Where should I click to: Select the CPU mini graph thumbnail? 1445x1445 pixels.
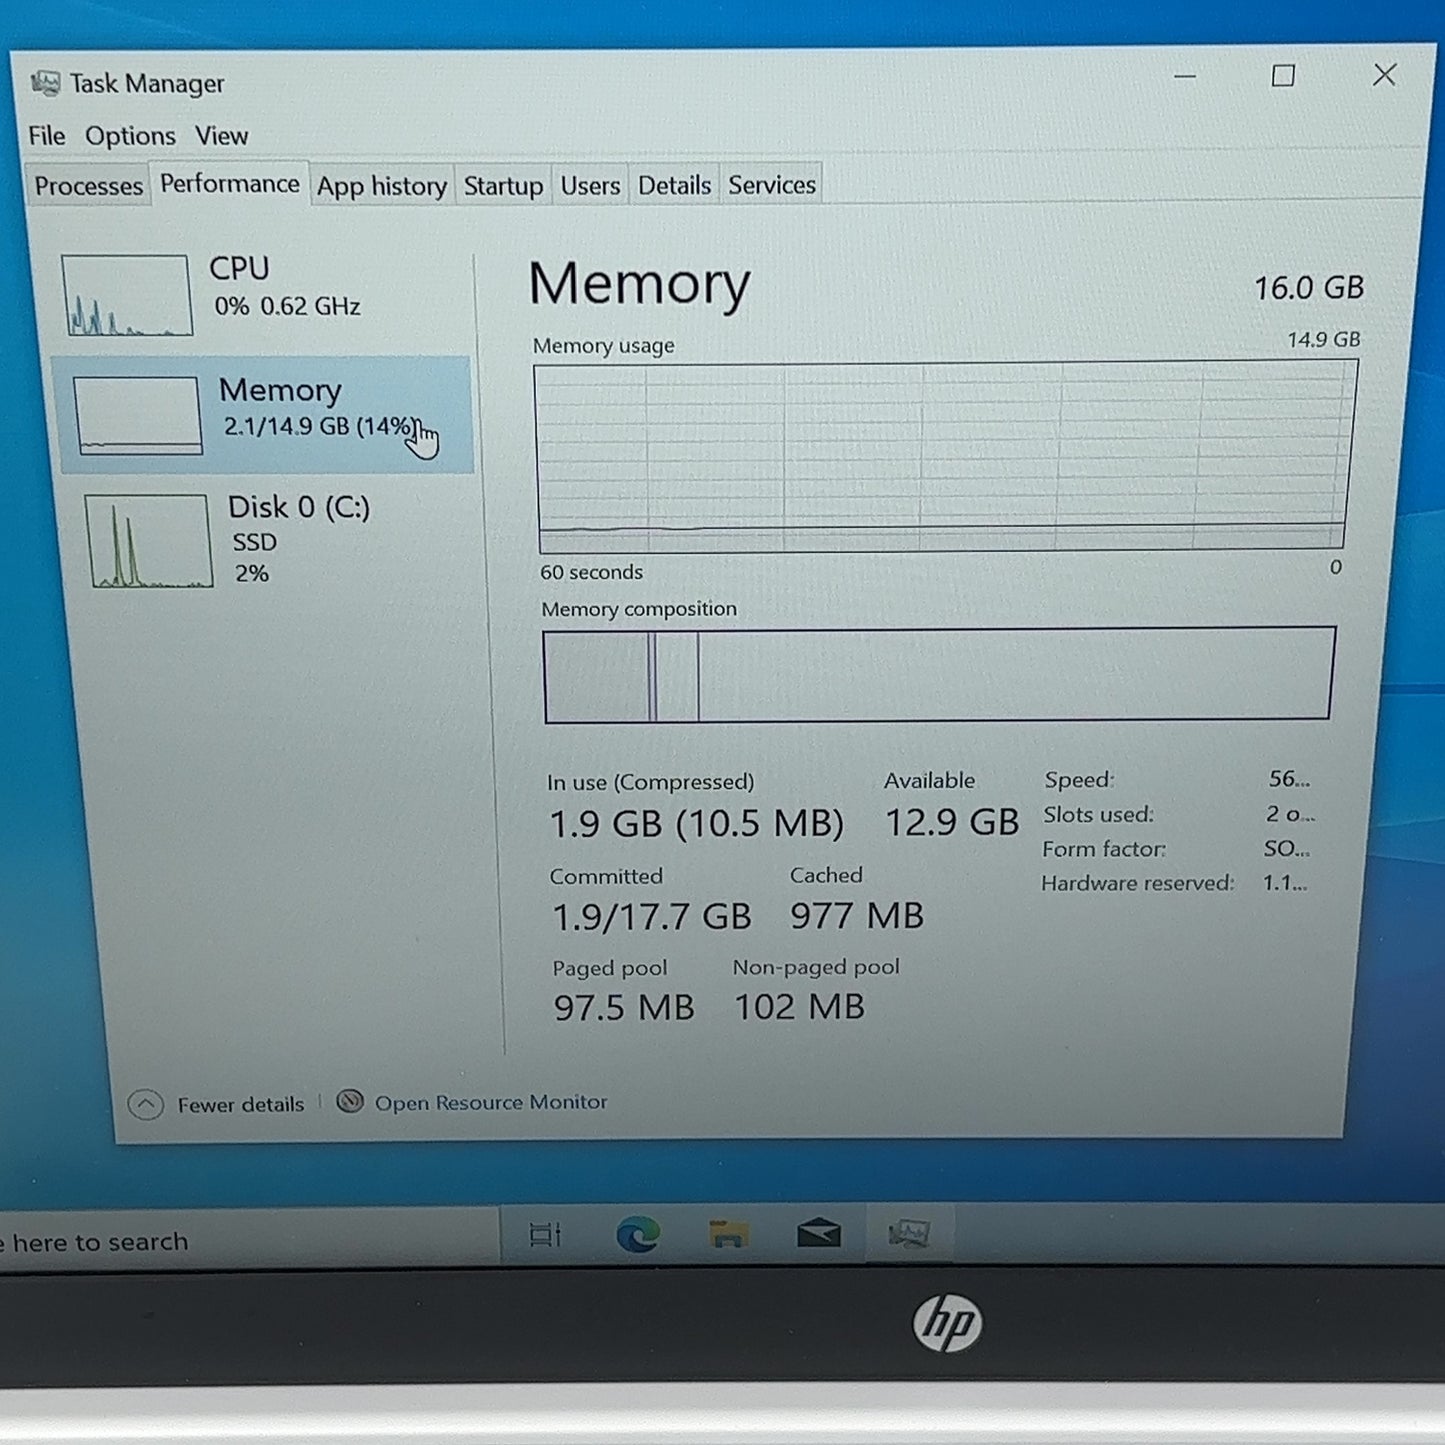click(x=126, y=294)
